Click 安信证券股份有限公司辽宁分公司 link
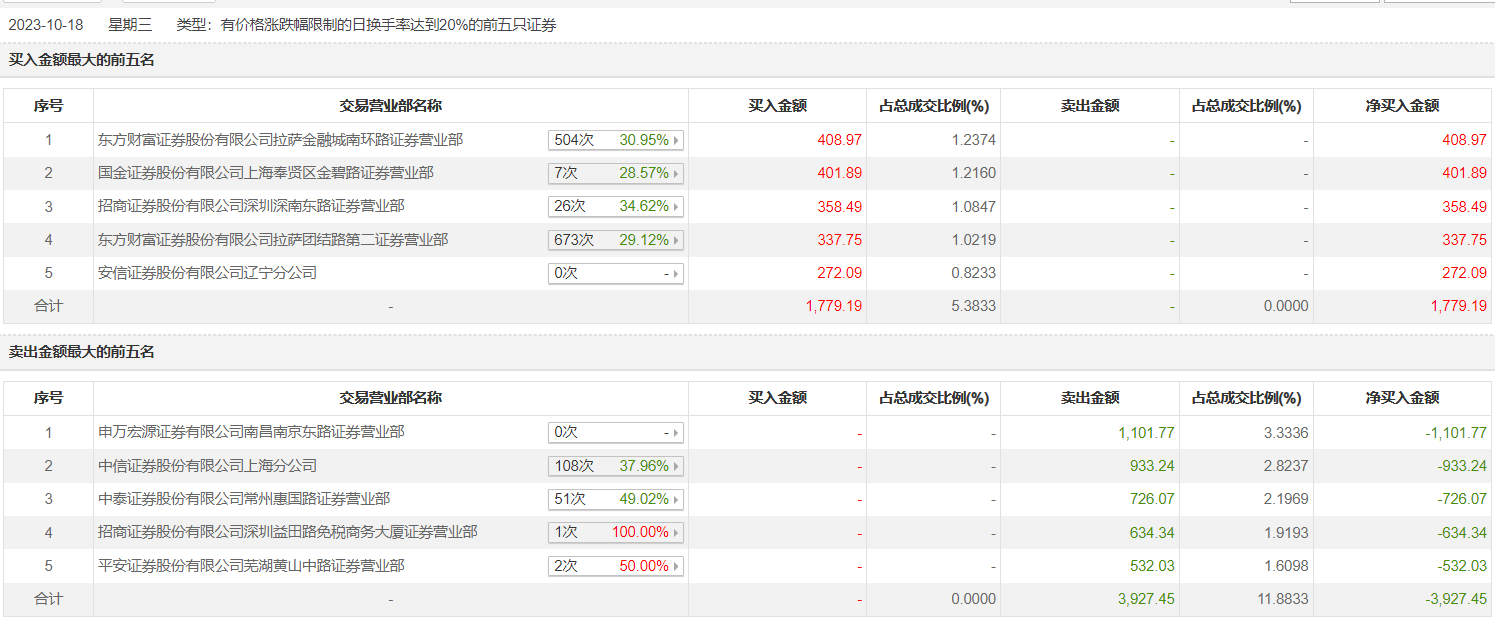This screenshot has width=1495, height=622. click(207, 273)
